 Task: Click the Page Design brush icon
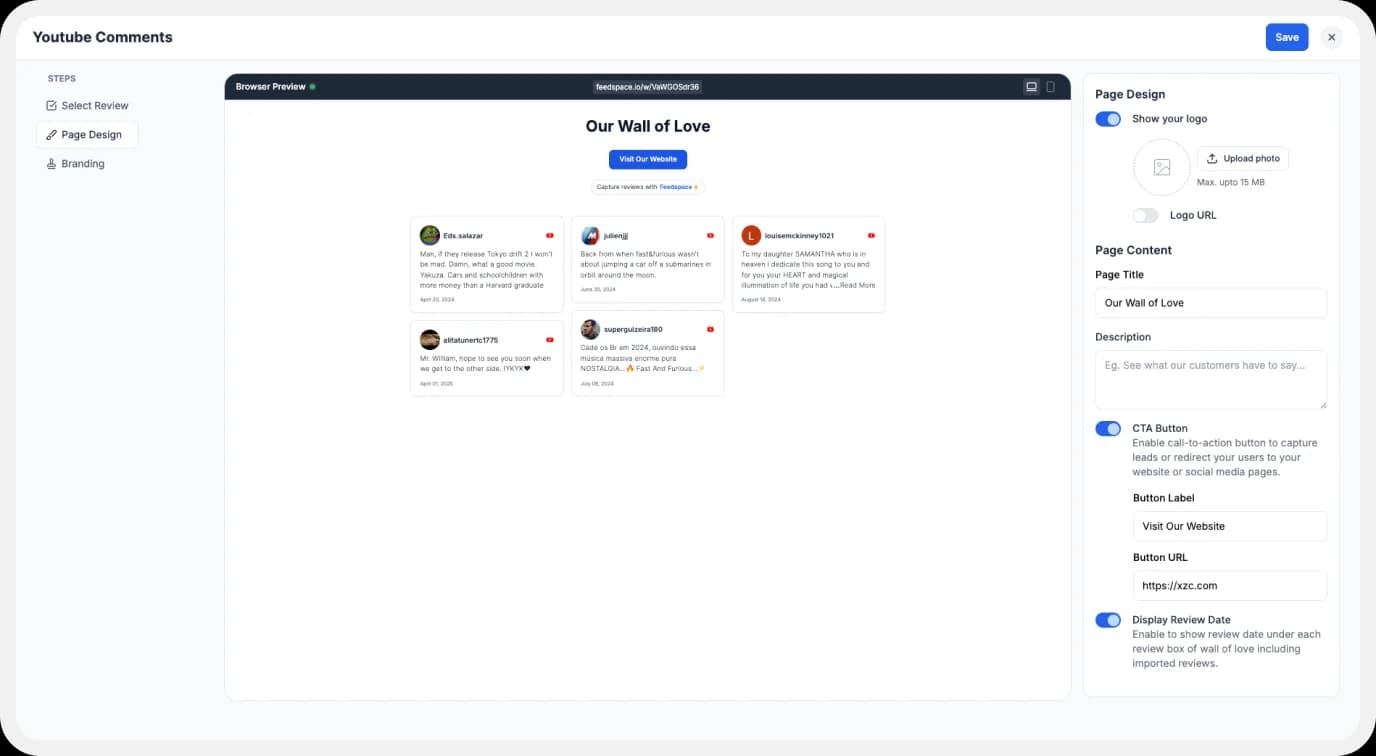[x=52, y=134]
